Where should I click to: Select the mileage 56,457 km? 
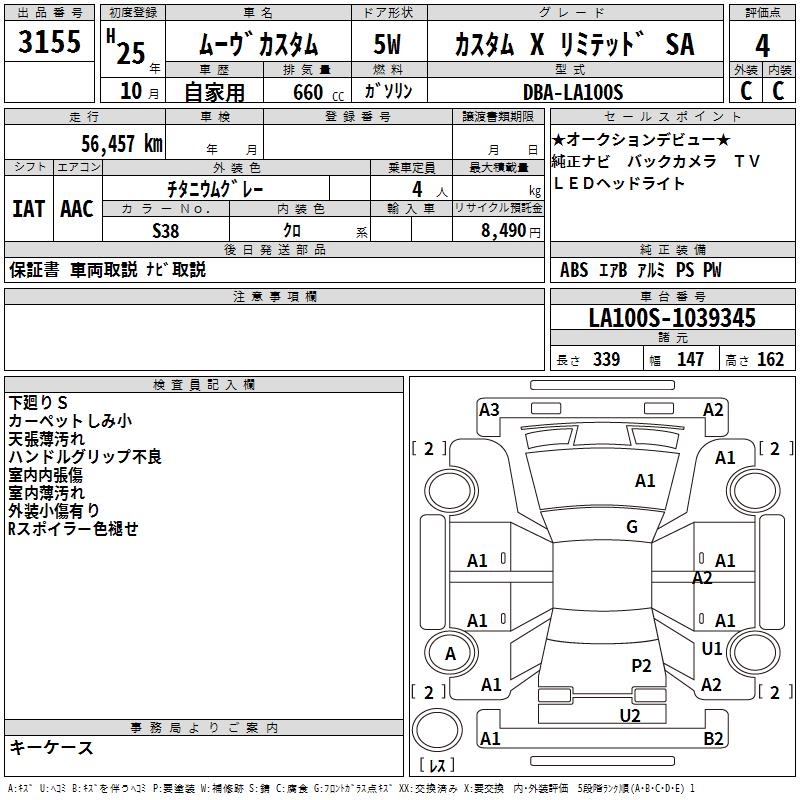(x=122, y=144)
